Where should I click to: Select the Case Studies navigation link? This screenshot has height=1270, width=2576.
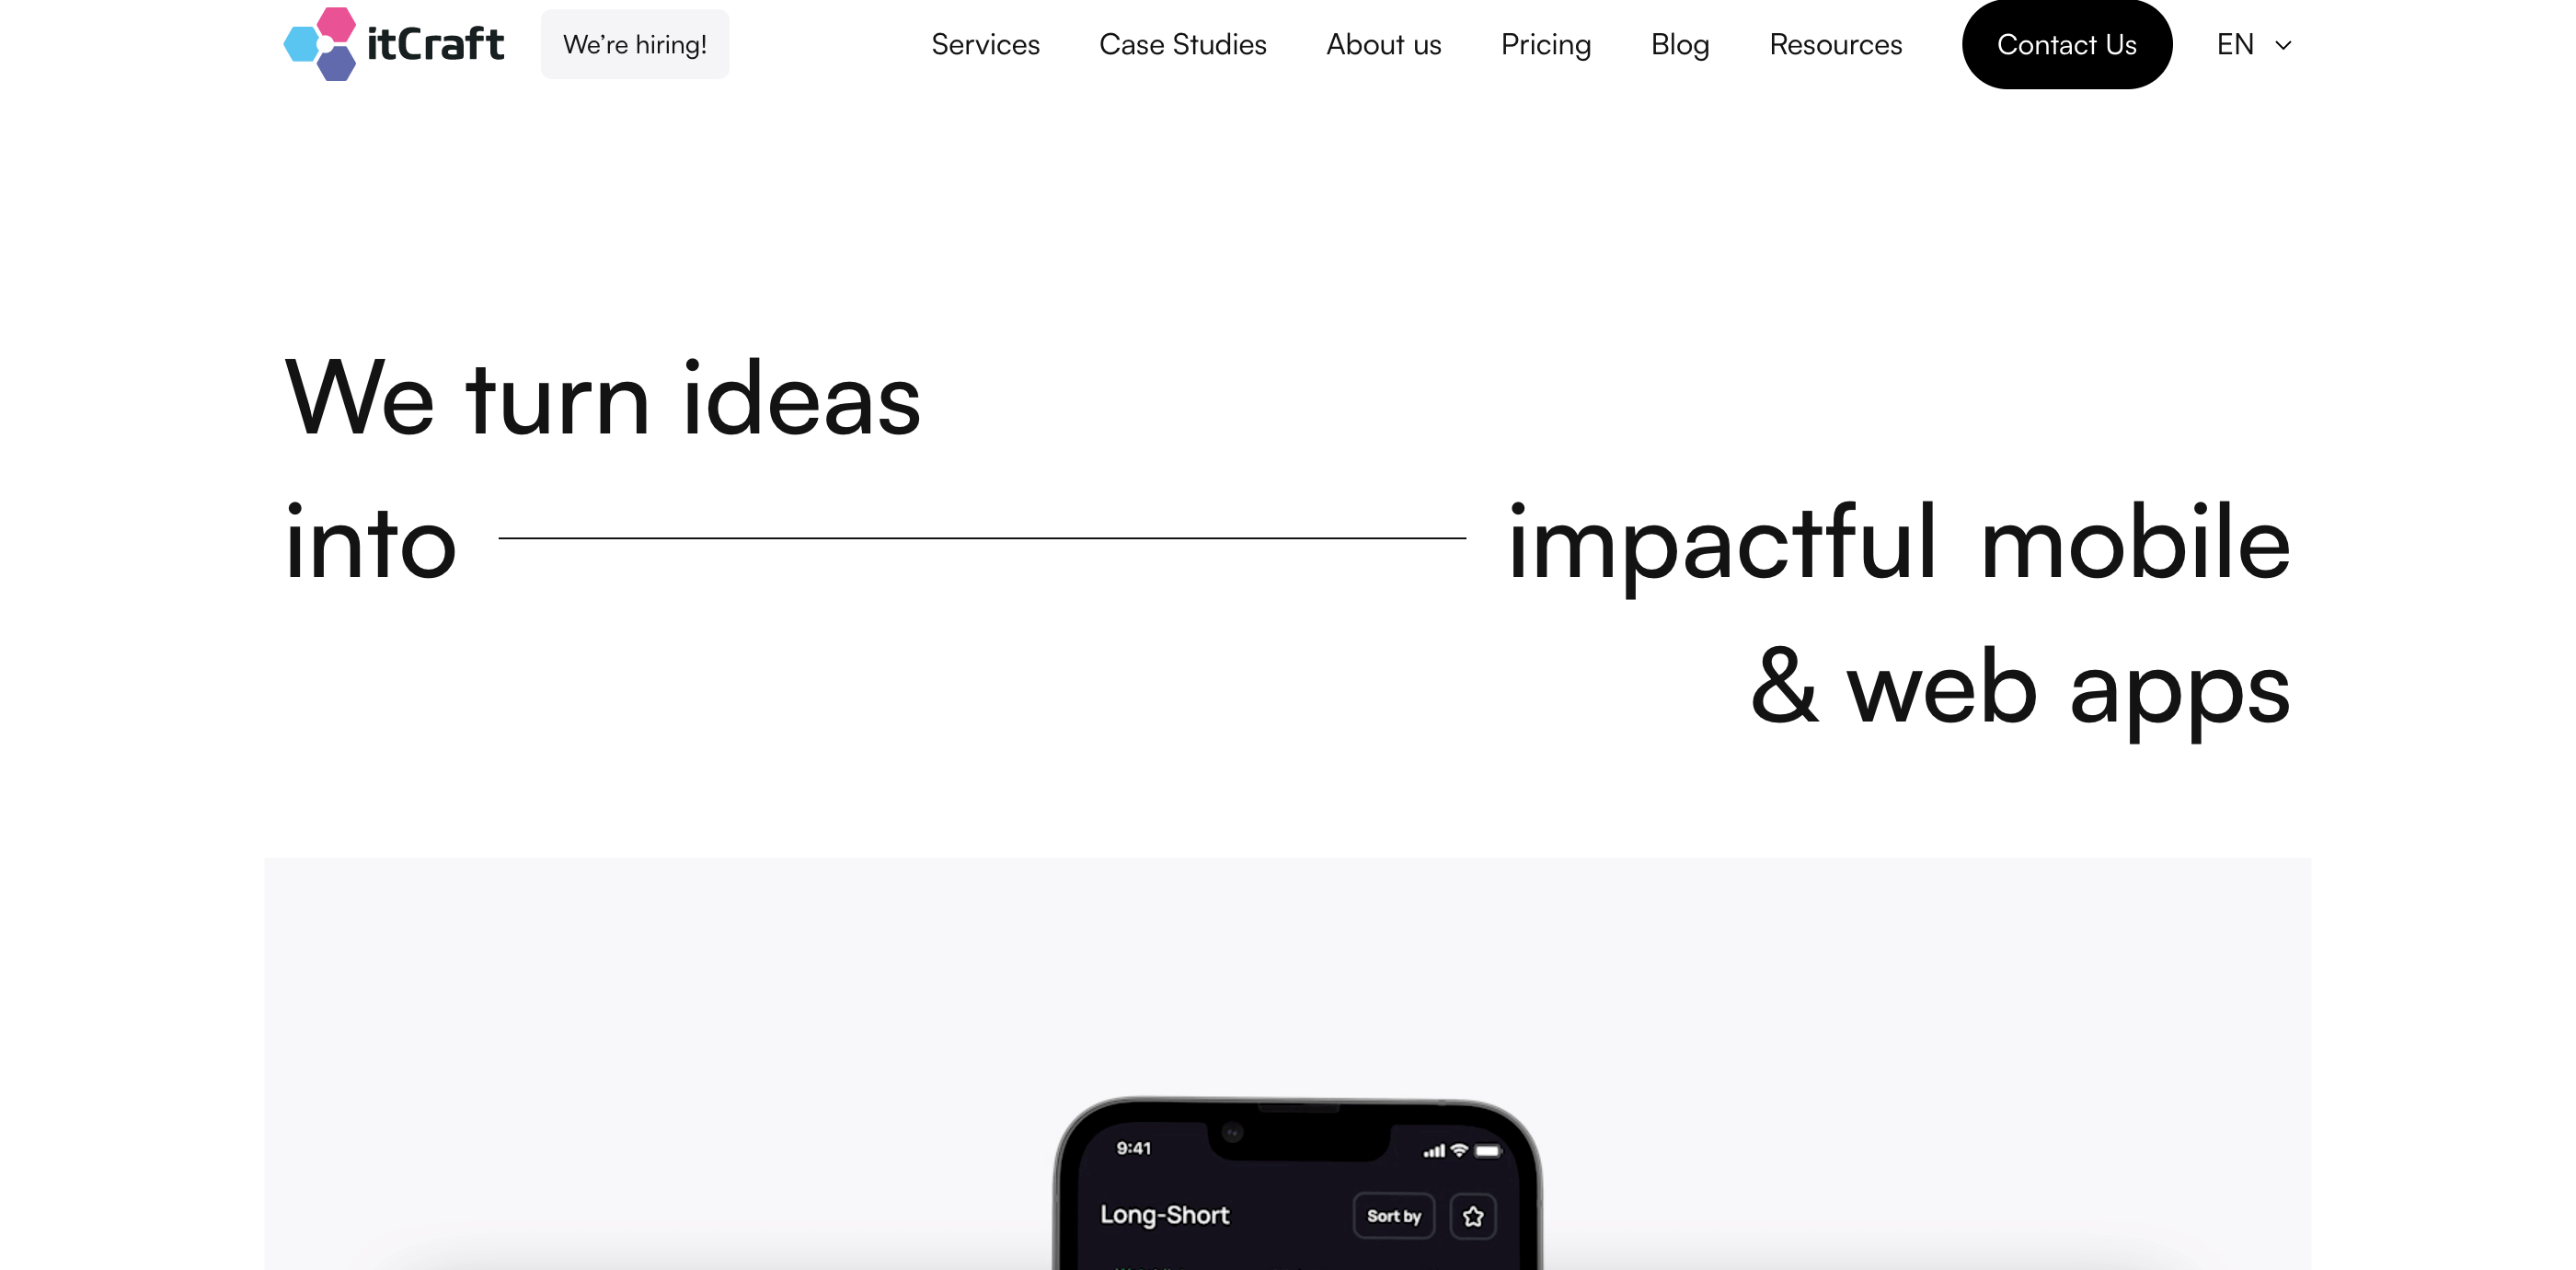click(1183, 44)
